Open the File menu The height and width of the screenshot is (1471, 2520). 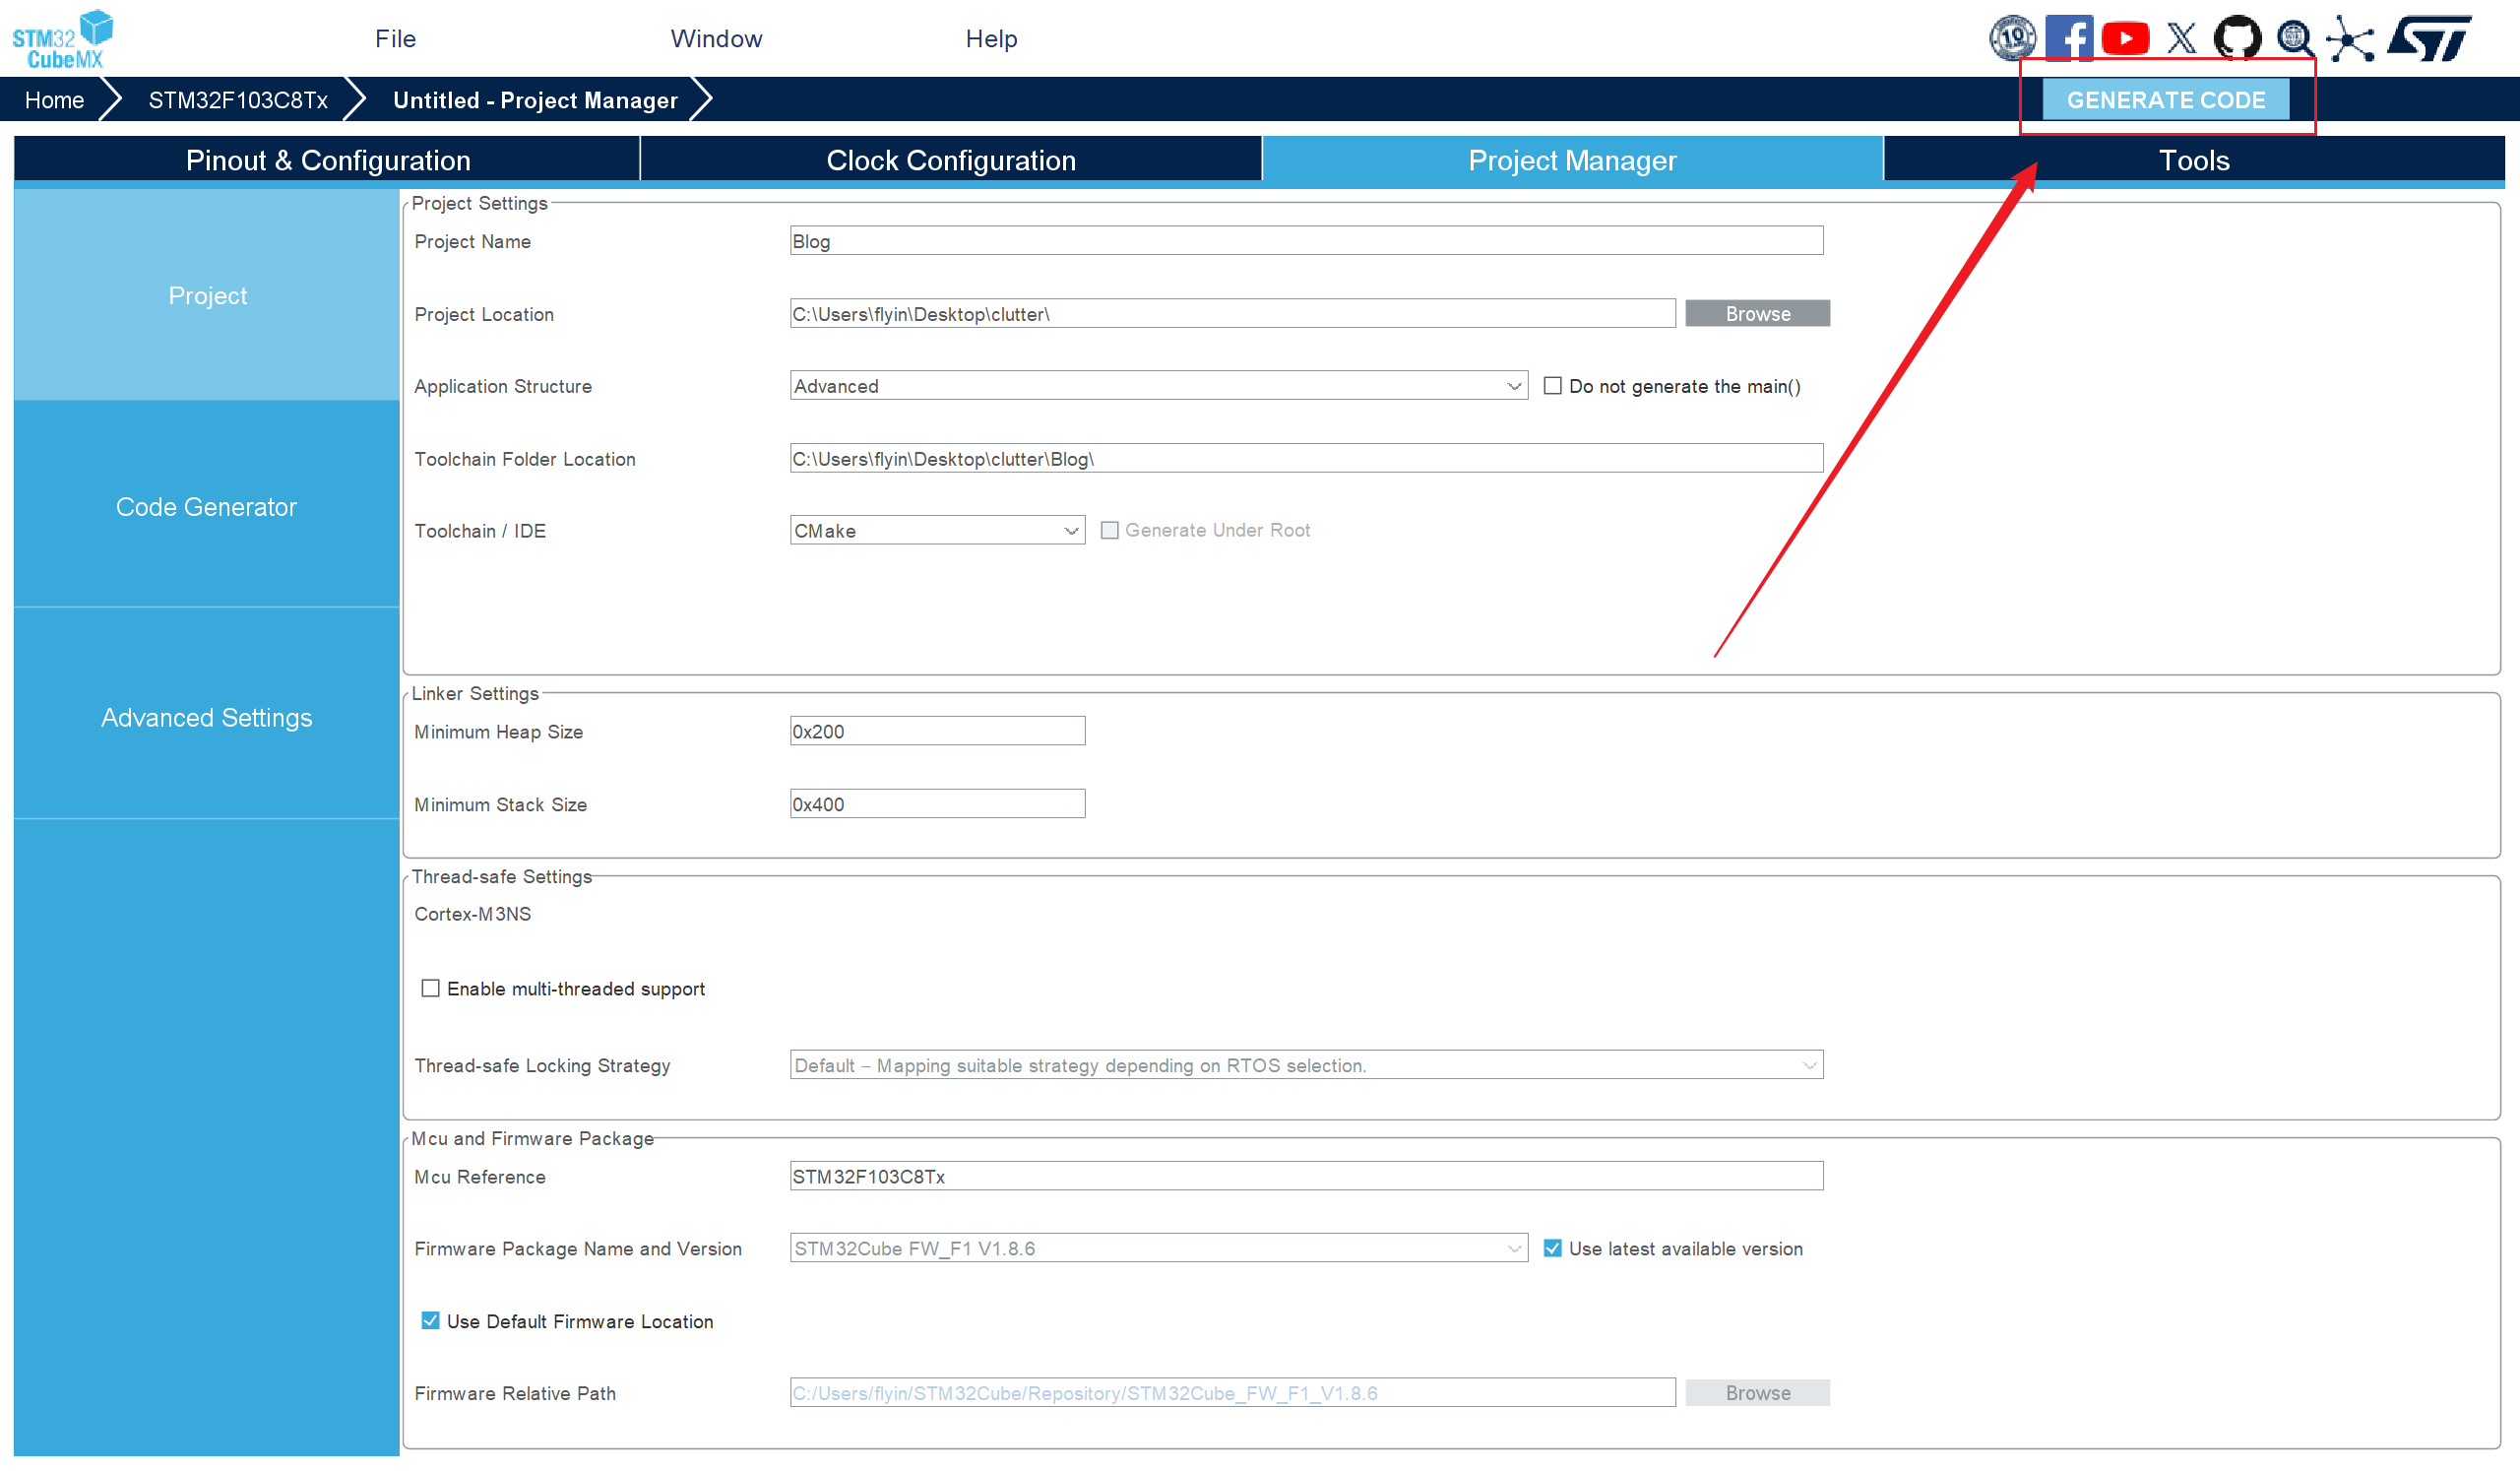[395, 38]
